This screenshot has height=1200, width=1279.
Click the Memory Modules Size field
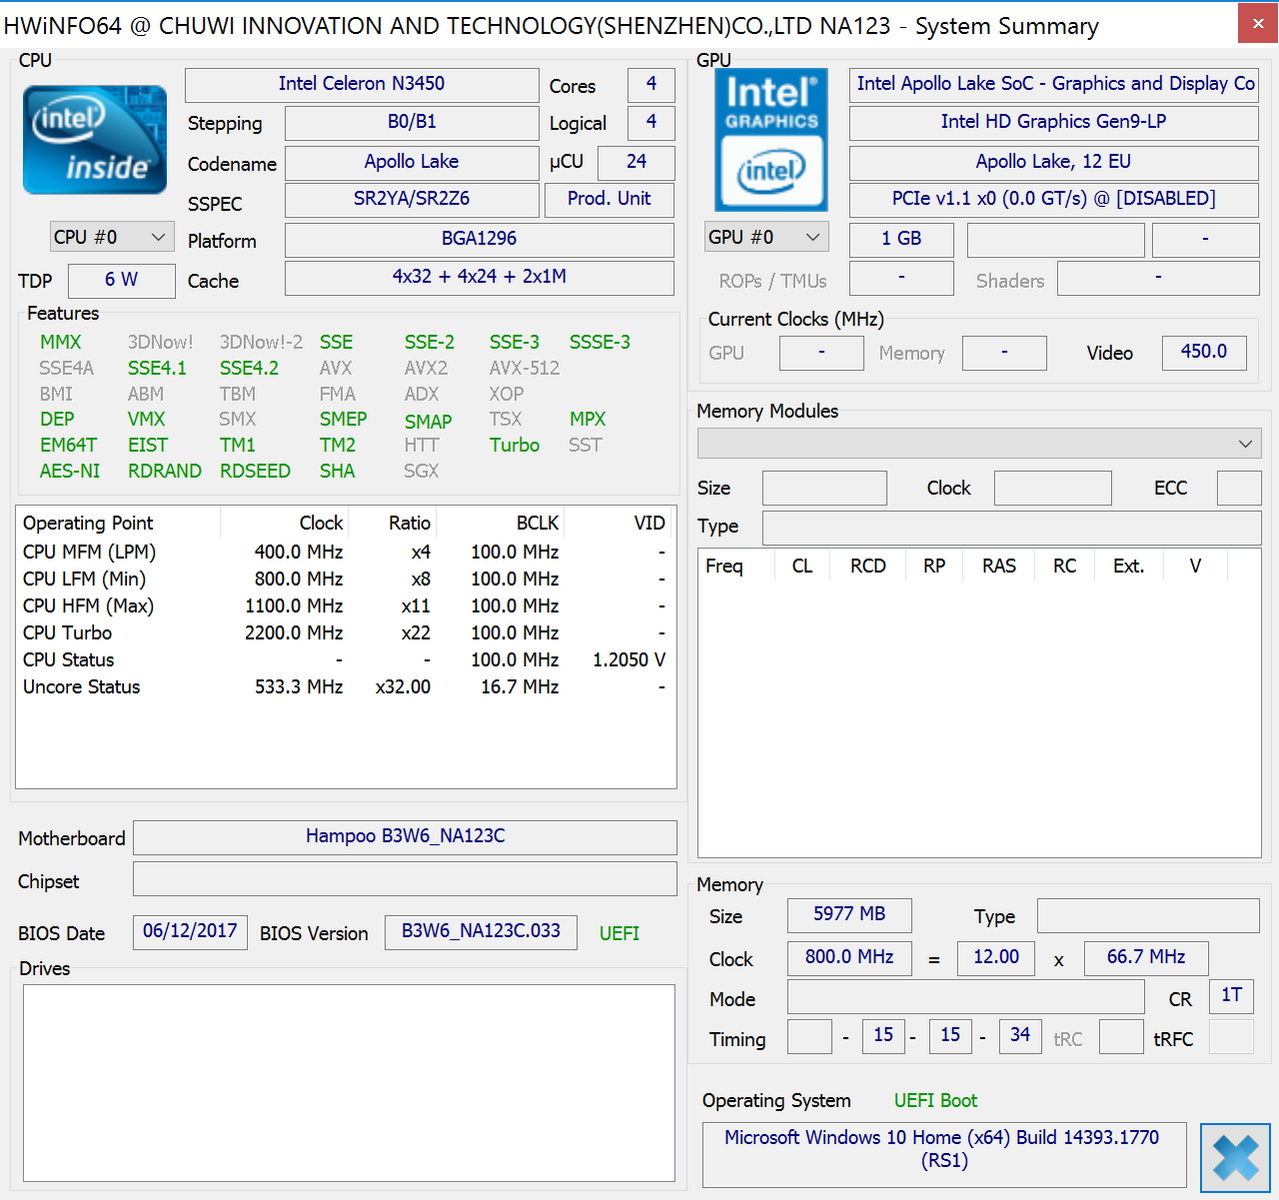coord(824,488)
